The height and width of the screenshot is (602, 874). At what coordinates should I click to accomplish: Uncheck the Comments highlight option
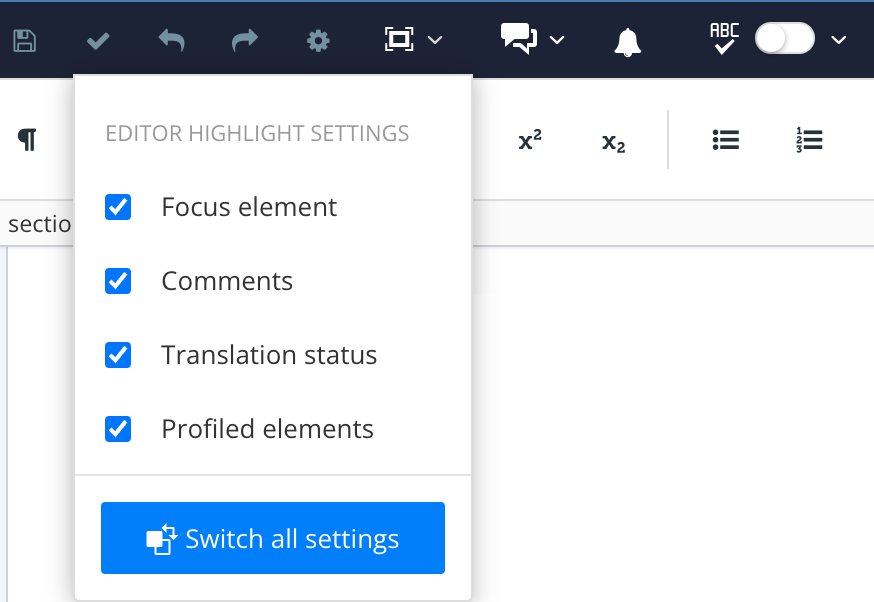click(118, 281)
